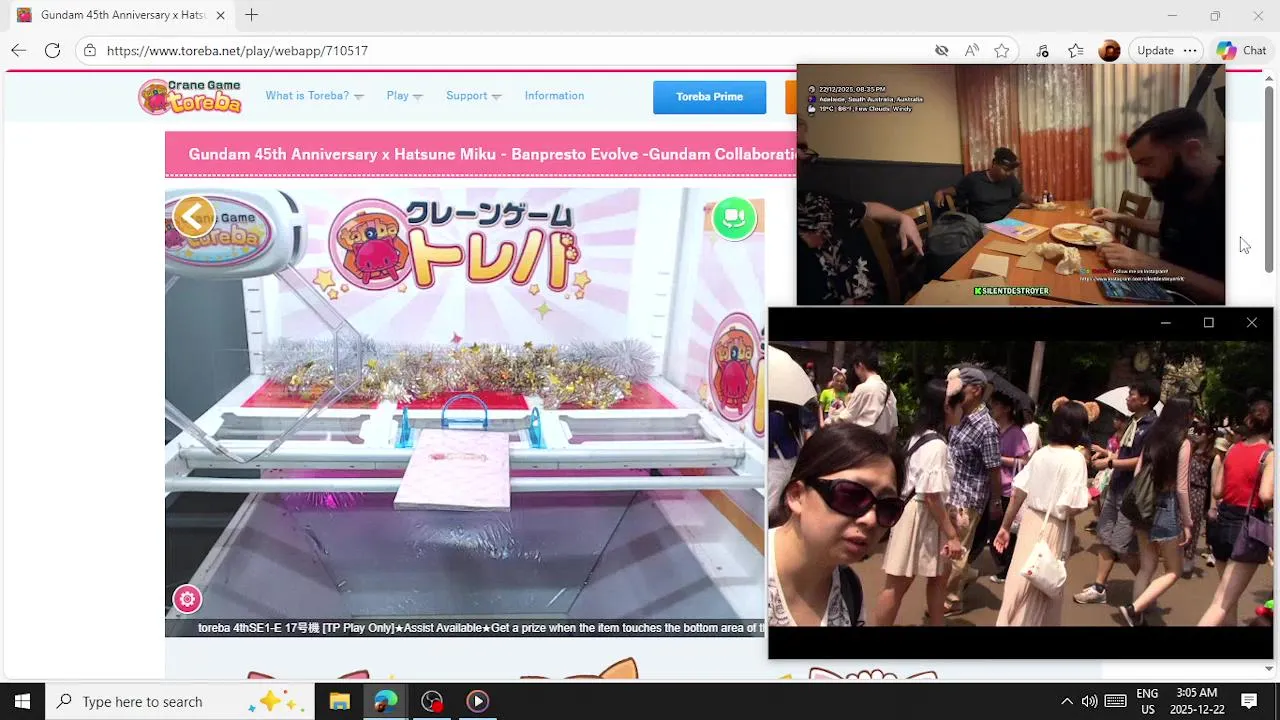1280x720 pixels.
Task: Start Read aloud from address bar
Action: coord(971,50)
